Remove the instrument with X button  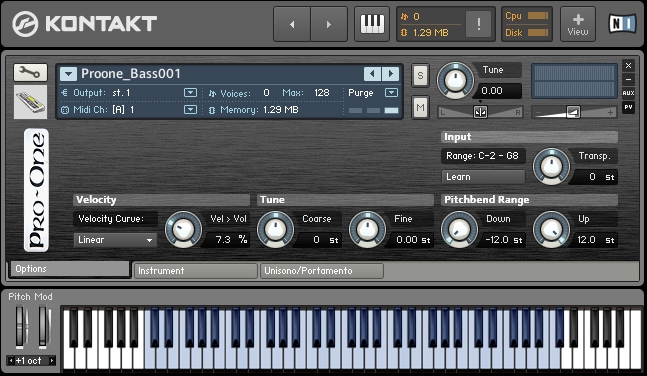628,66
